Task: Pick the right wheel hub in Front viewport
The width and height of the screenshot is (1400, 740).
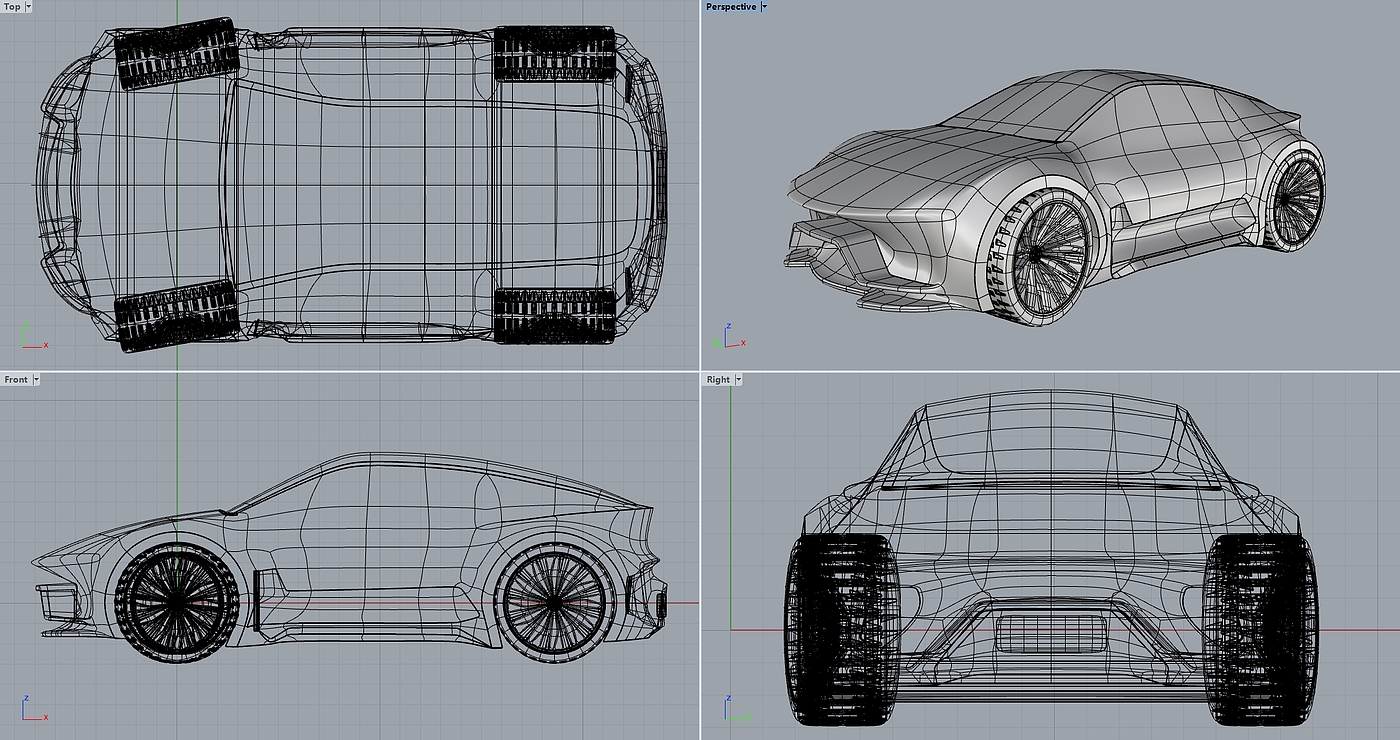Action: pos(555,603)
